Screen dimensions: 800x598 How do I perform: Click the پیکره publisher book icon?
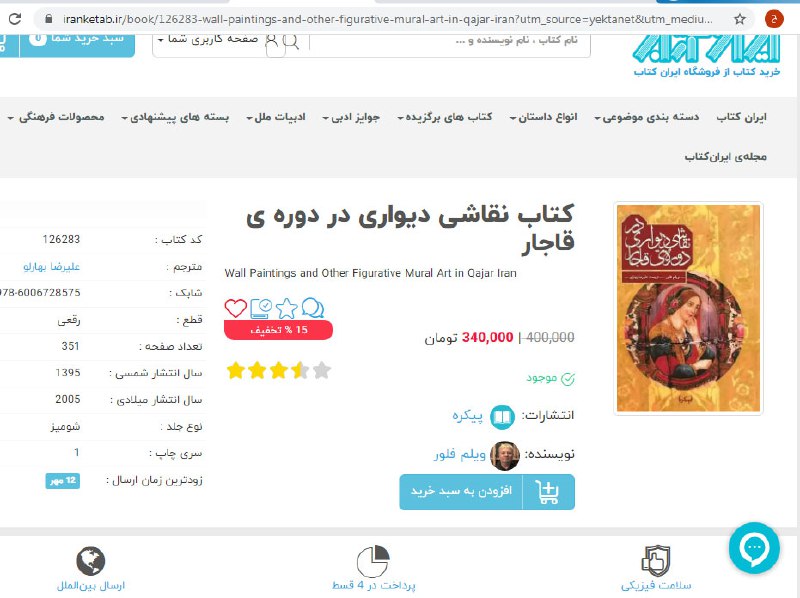(502, 417)
